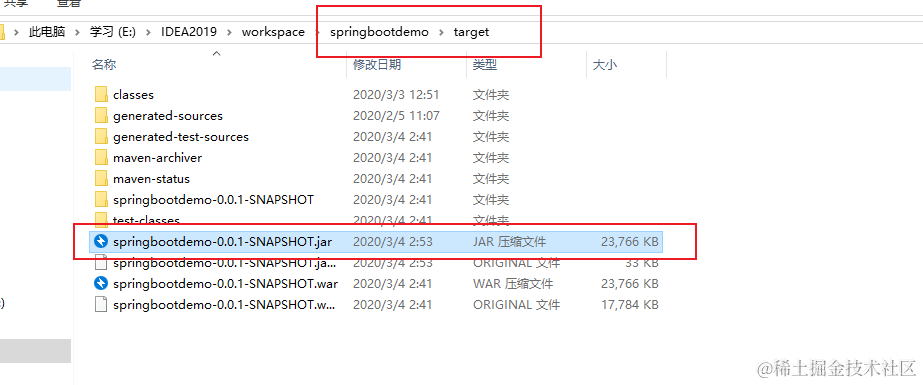Click the maven-status folder icon
The image size is (923, 385).
click(101, 178)
